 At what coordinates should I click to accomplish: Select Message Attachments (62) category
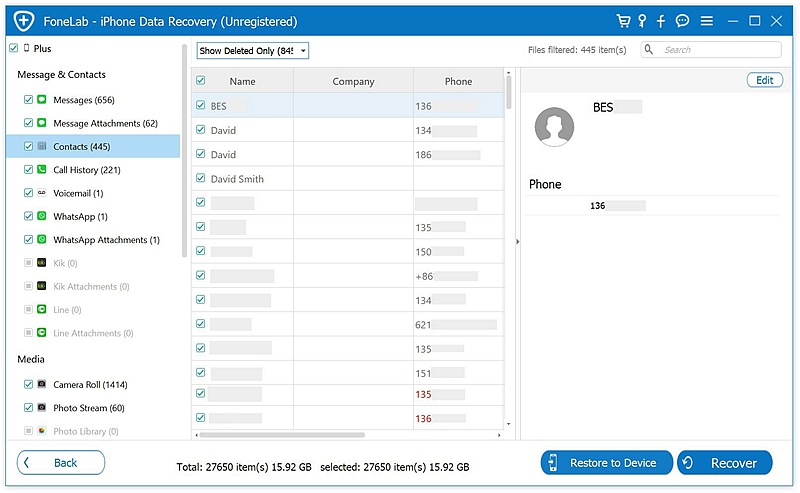pyautogui.click(x=106, y=124)
